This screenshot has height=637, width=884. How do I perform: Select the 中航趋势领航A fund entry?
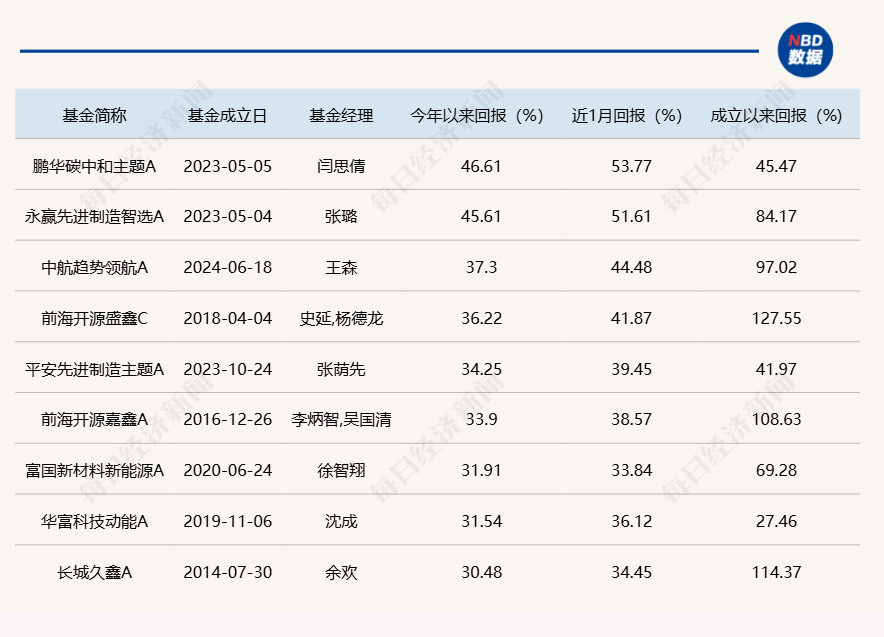tap(95, 267)
